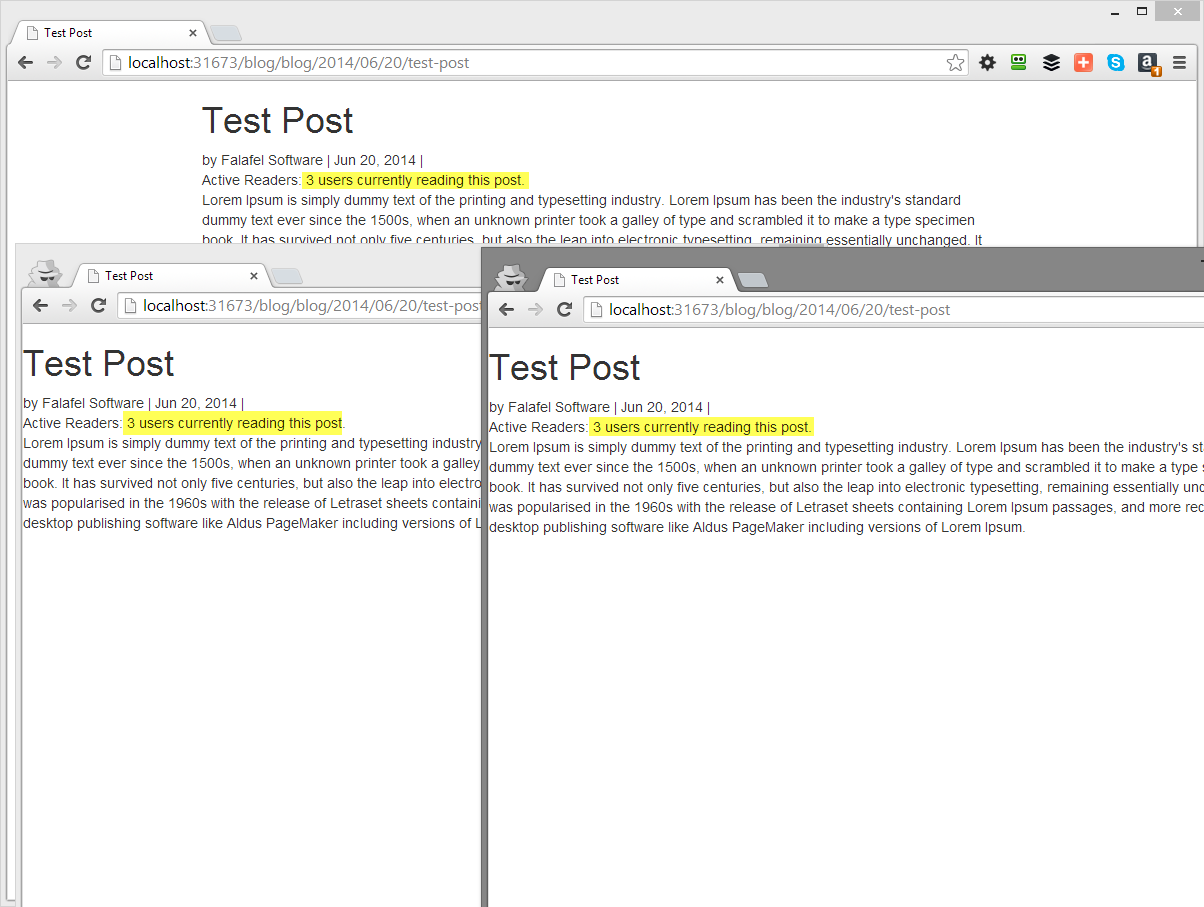
Task: Open the Chrome hamburger menu
Action: (x=1180, y=62)
